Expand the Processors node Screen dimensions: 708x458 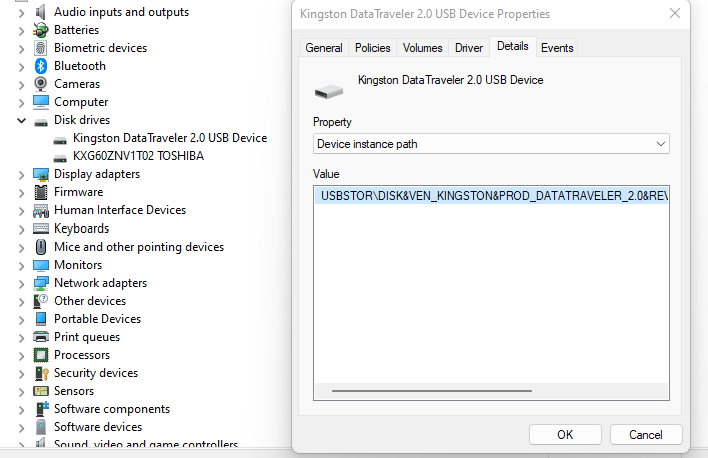[x=21, y=356]
